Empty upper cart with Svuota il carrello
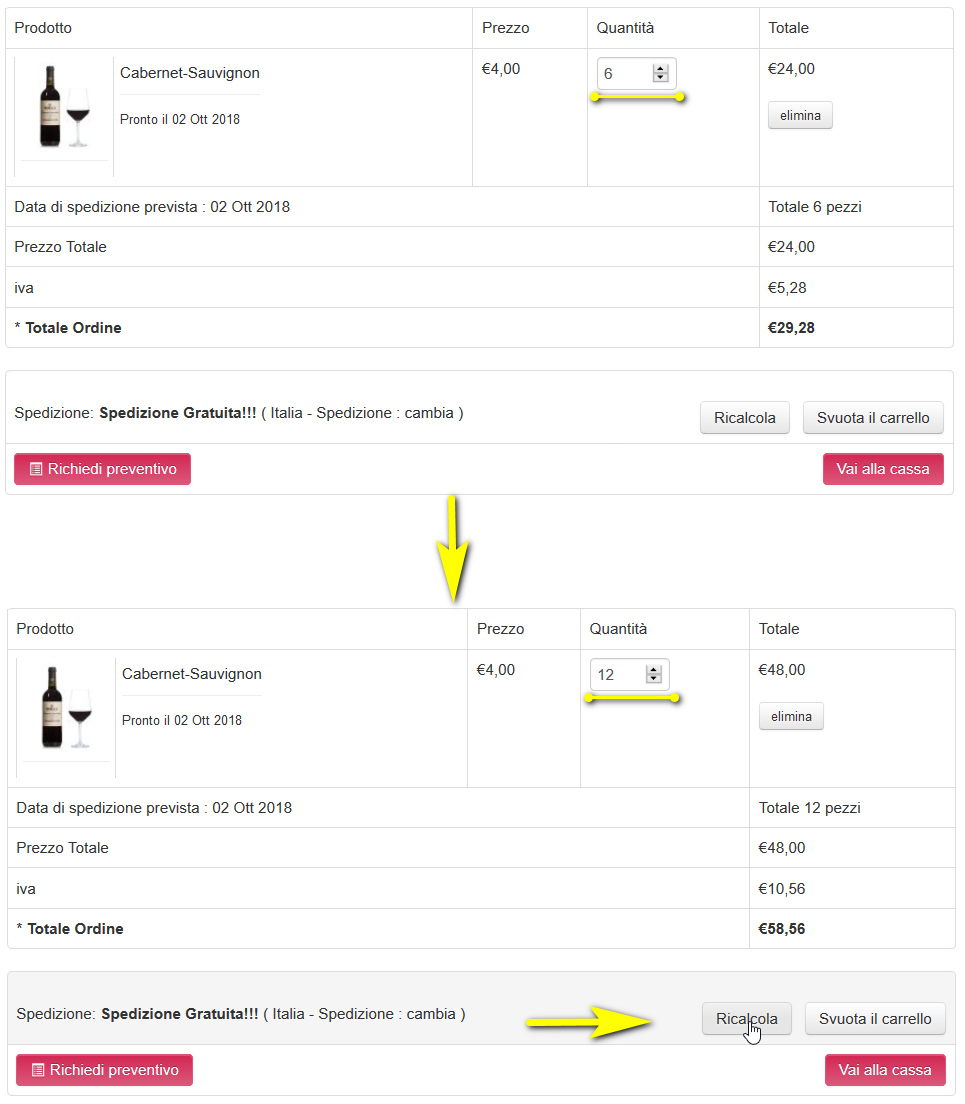Screen dimensions: 965x1104 click(873, 418)
